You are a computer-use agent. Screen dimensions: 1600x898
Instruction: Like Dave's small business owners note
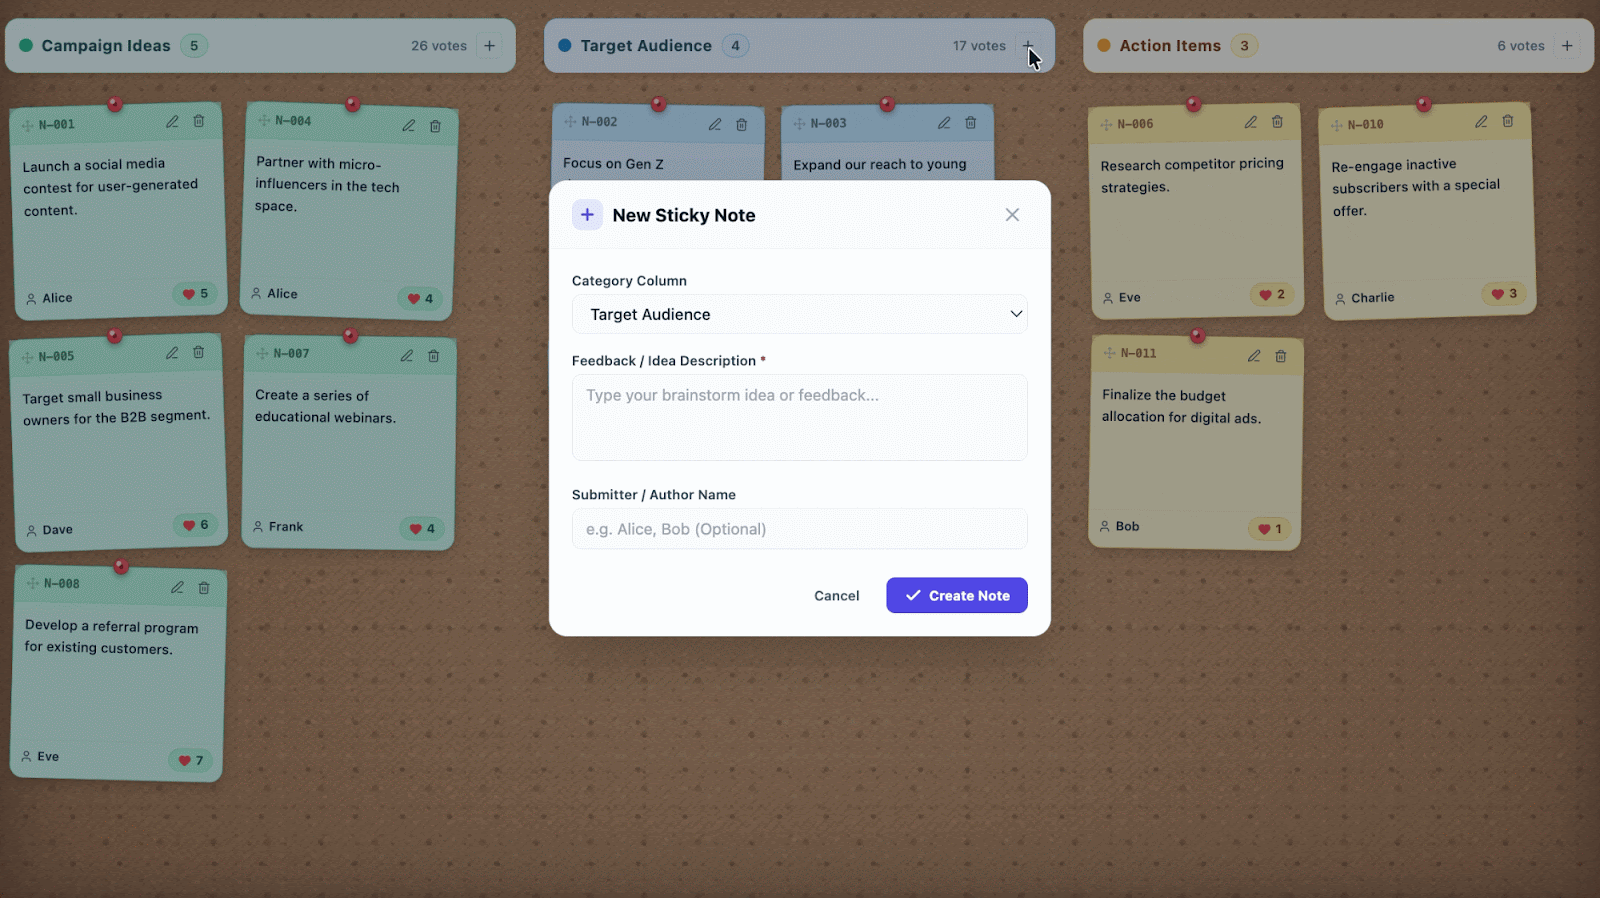click(195, 525)
